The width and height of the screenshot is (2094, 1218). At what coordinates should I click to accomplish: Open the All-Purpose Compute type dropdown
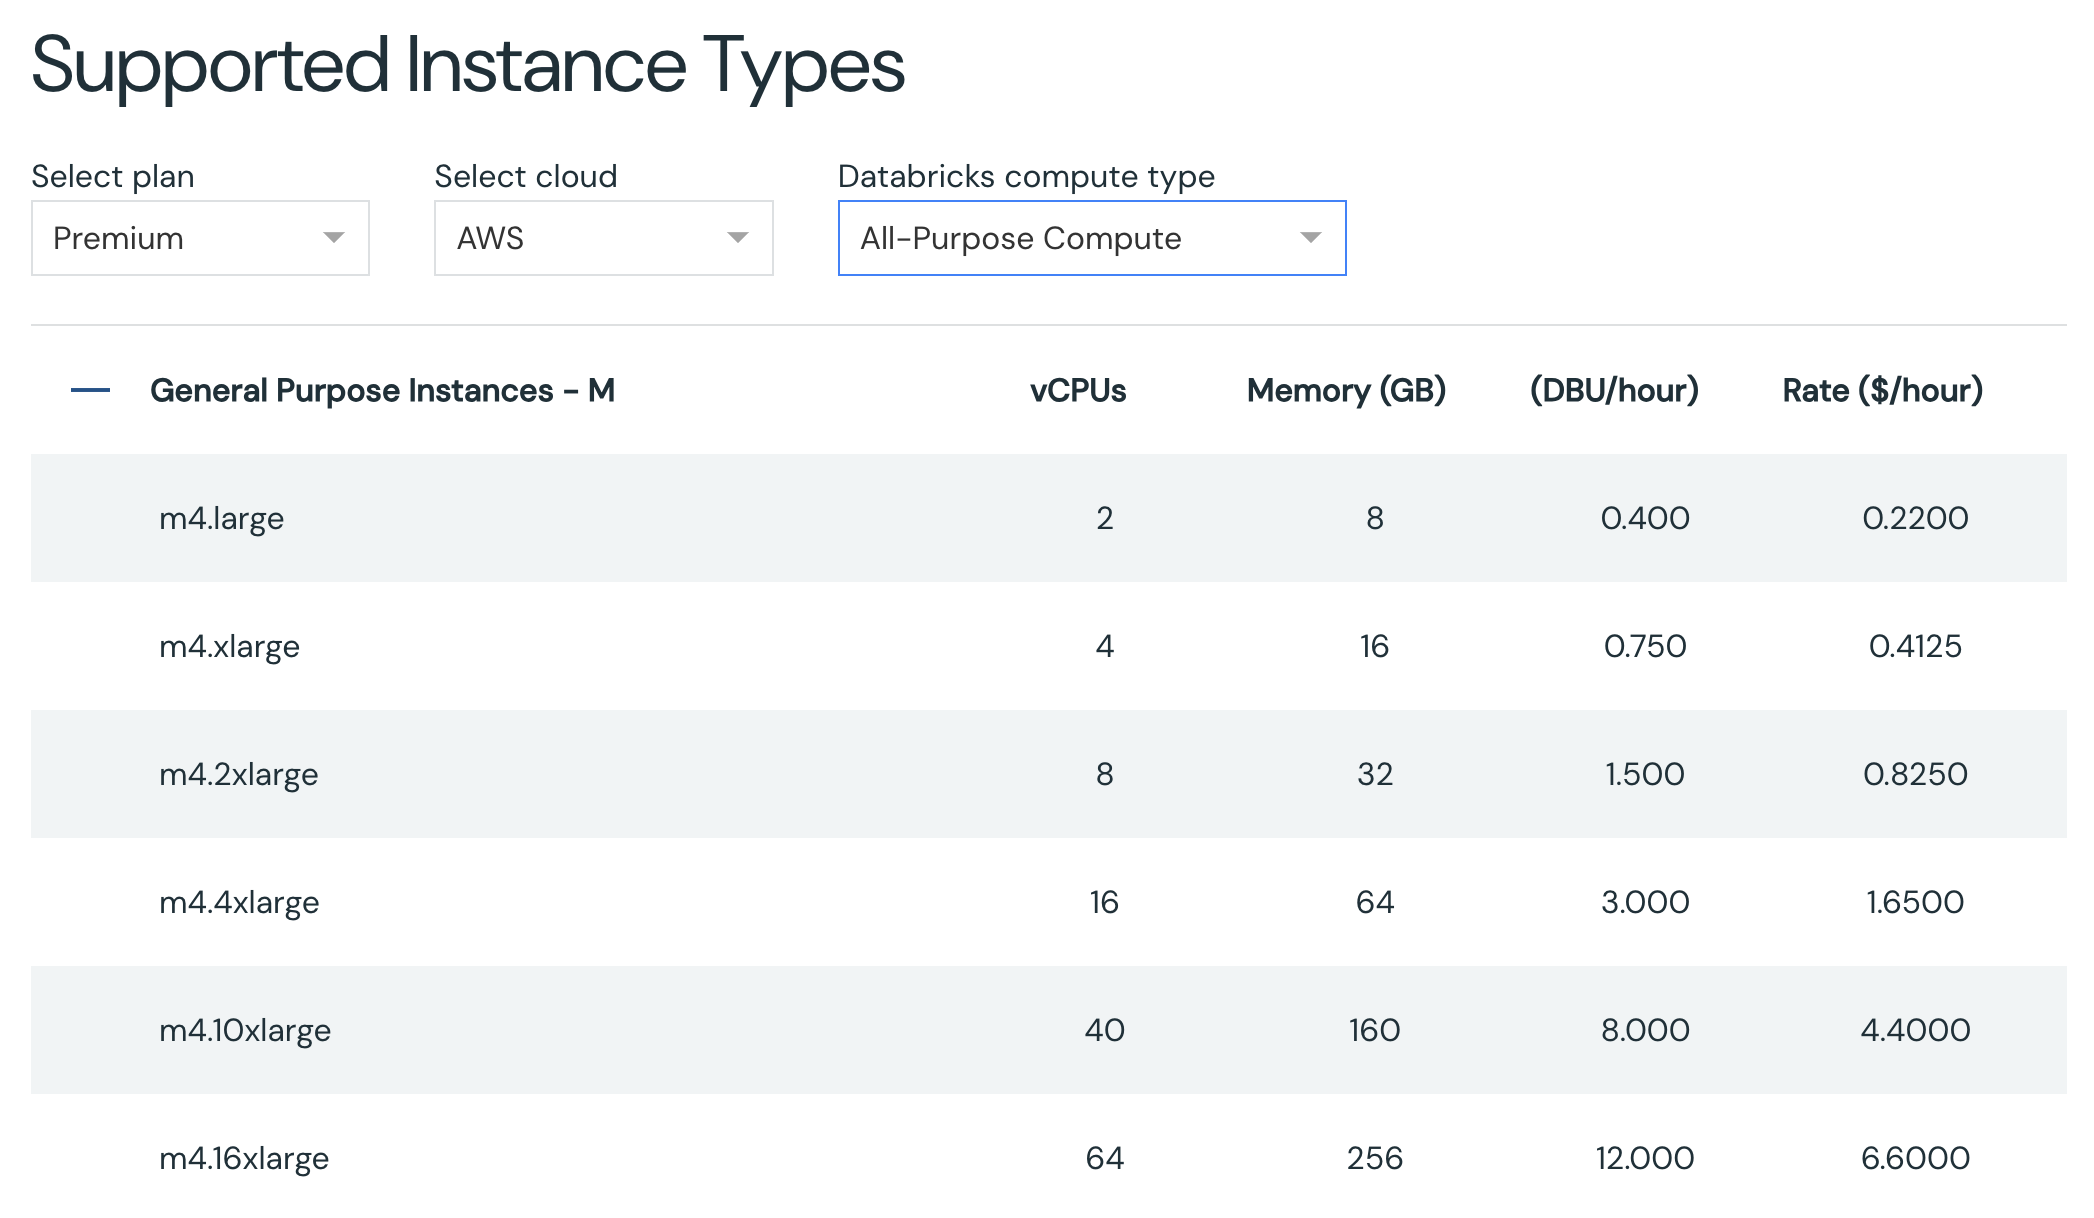point(1091,238)
